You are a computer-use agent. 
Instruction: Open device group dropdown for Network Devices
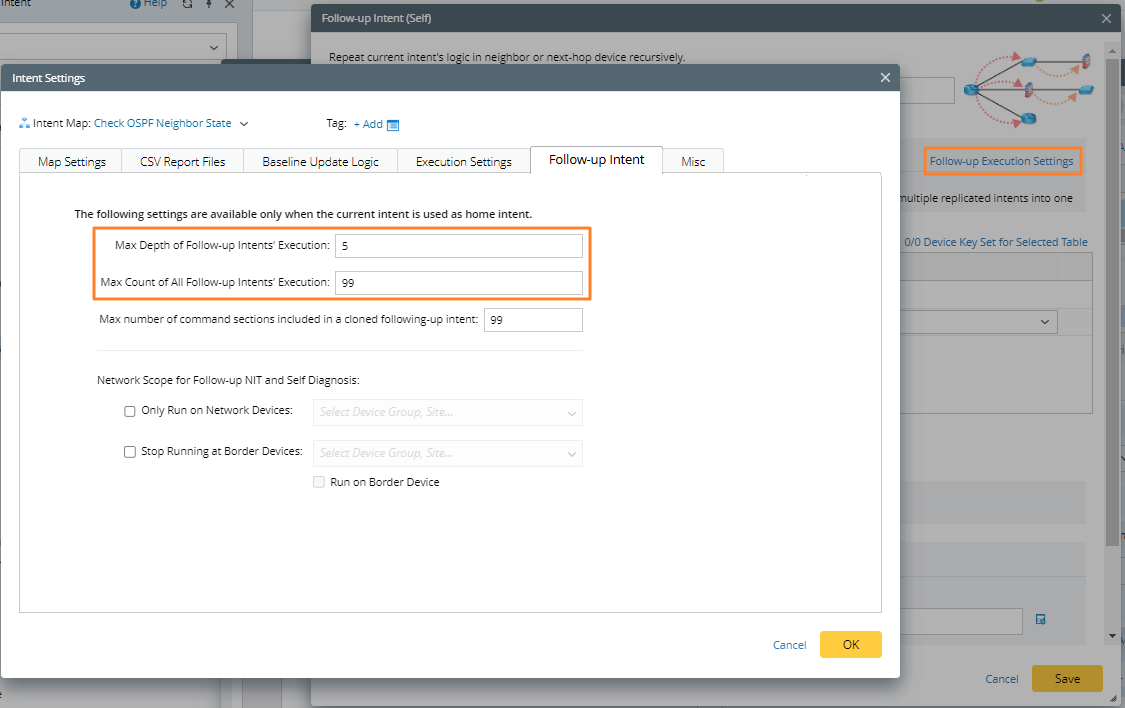click(448, 412)
